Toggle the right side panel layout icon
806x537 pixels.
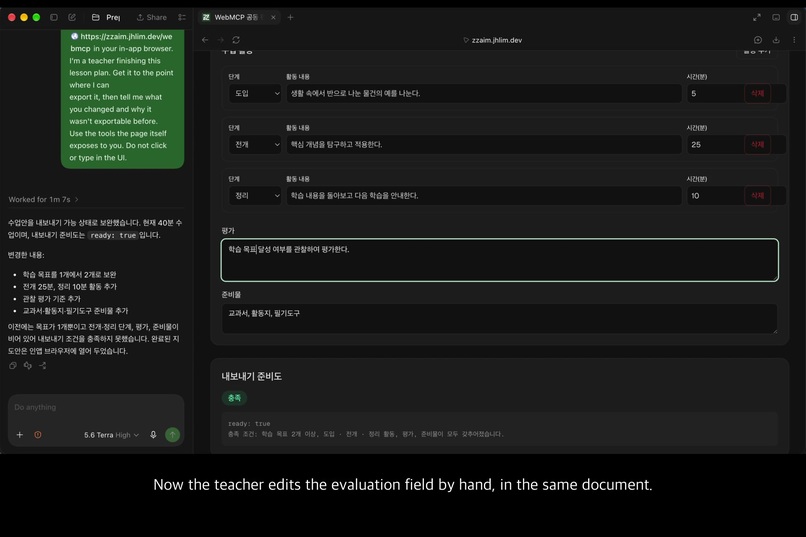[x=794, y=17]
